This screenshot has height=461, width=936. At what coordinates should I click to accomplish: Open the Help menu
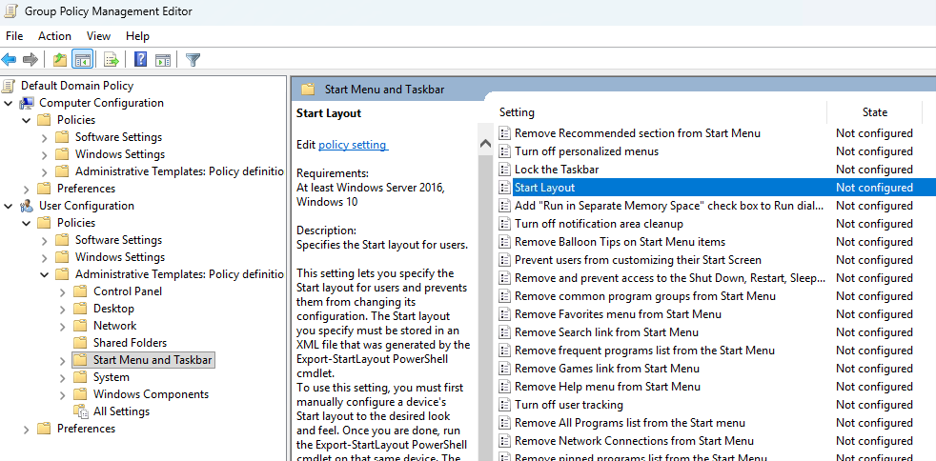pyautogui.click(x=137, y=36)
